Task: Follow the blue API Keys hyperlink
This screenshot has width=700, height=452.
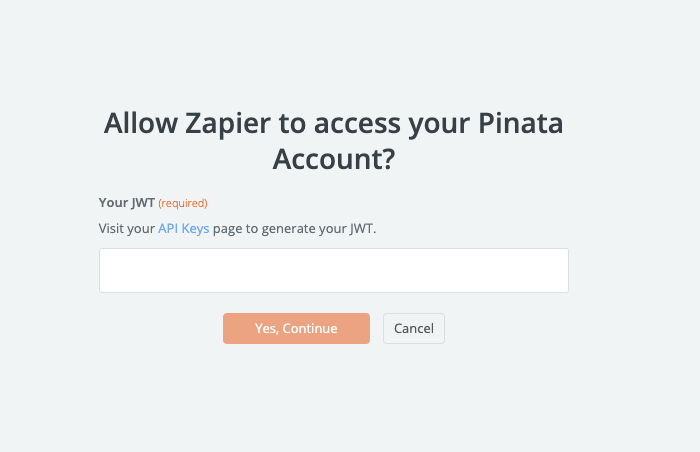Action: [x=184, y=228]
